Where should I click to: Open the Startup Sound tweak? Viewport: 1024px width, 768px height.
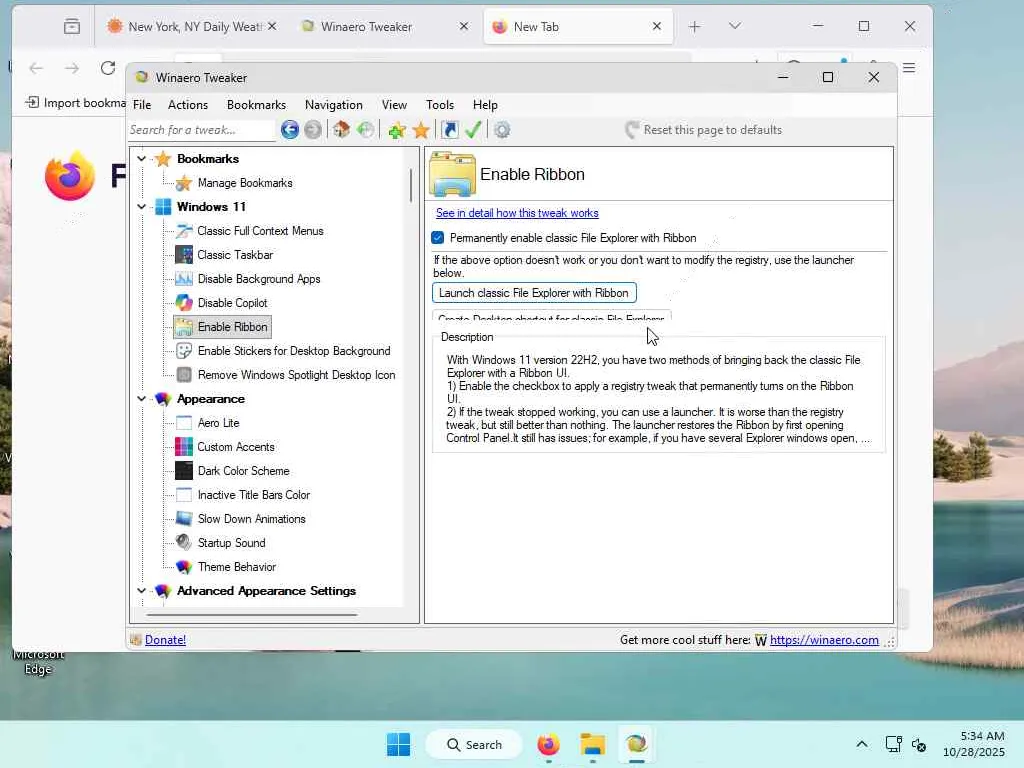tap(231, 543)
